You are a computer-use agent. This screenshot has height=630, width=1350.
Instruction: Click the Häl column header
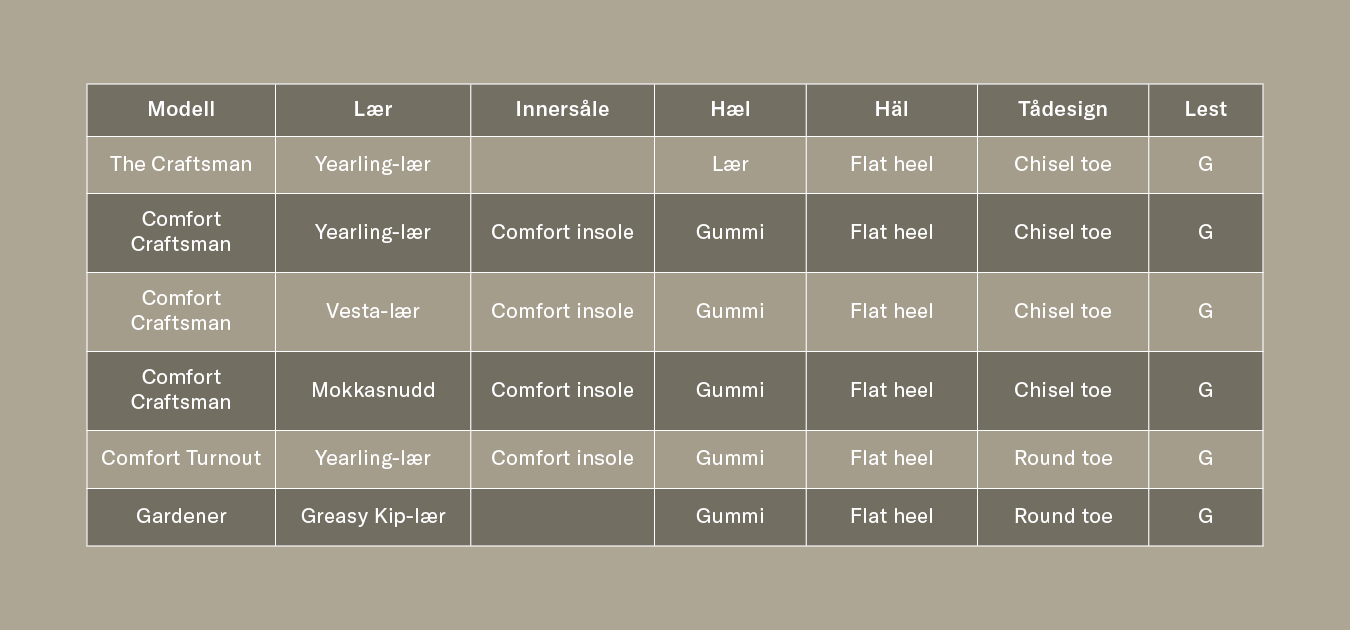[x=891, y=110]
